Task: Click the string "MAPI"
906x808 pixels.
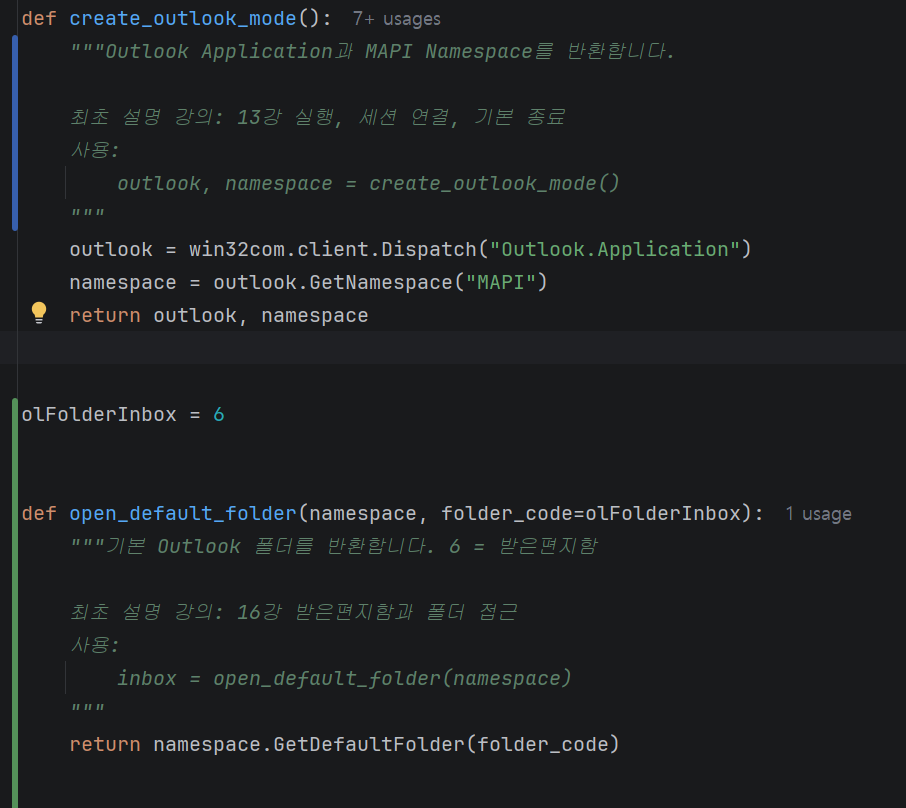Action: pyautogui.click(x=501, y=282)
